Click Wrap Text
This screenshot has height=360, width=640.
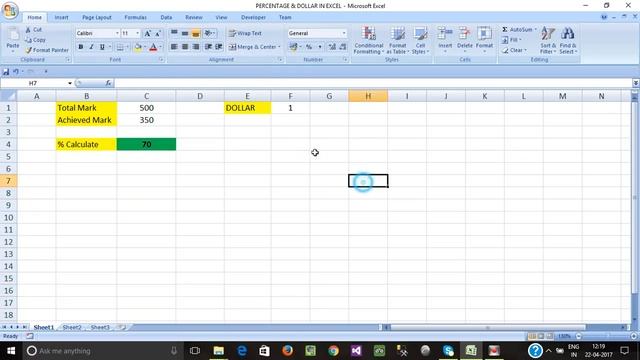point(245,33)
